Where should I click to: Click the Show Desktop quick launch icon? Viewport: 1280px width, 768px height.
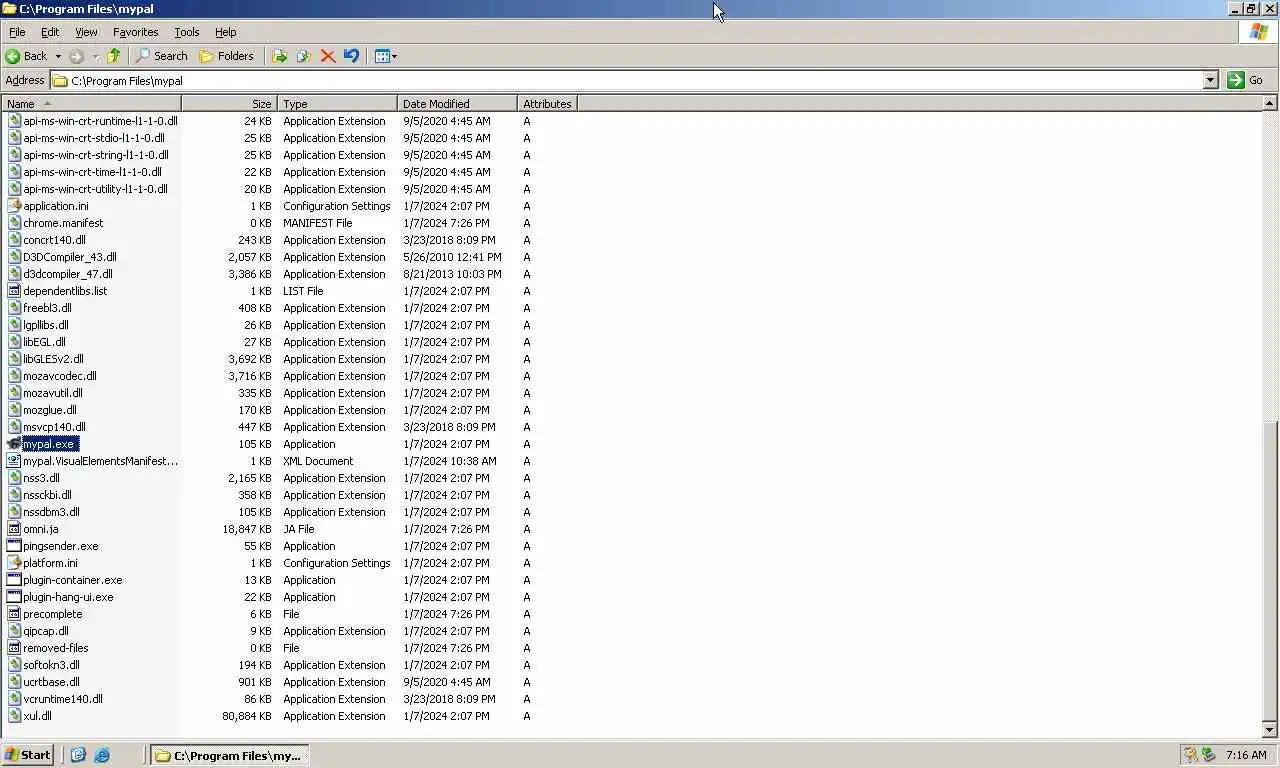coord(78,755)
